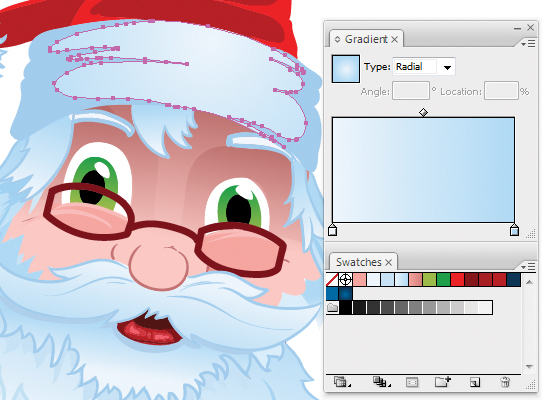Pick the navy blue swatch in first row

pyautogui.click(x=514, y=280)
